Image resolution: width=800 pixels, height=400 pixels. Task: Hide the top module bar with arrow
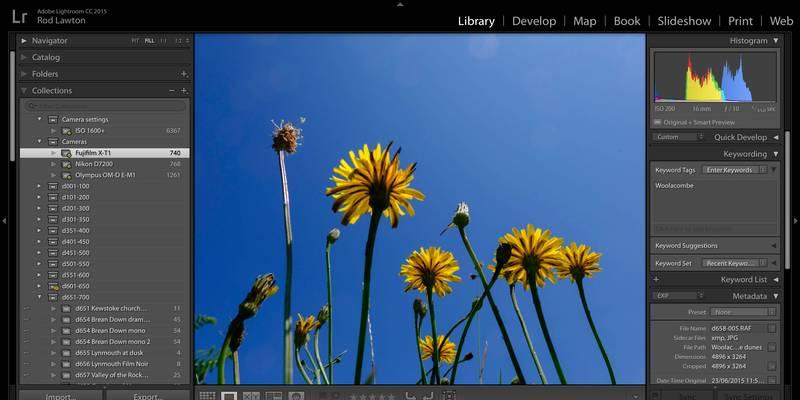coord(400,4)
